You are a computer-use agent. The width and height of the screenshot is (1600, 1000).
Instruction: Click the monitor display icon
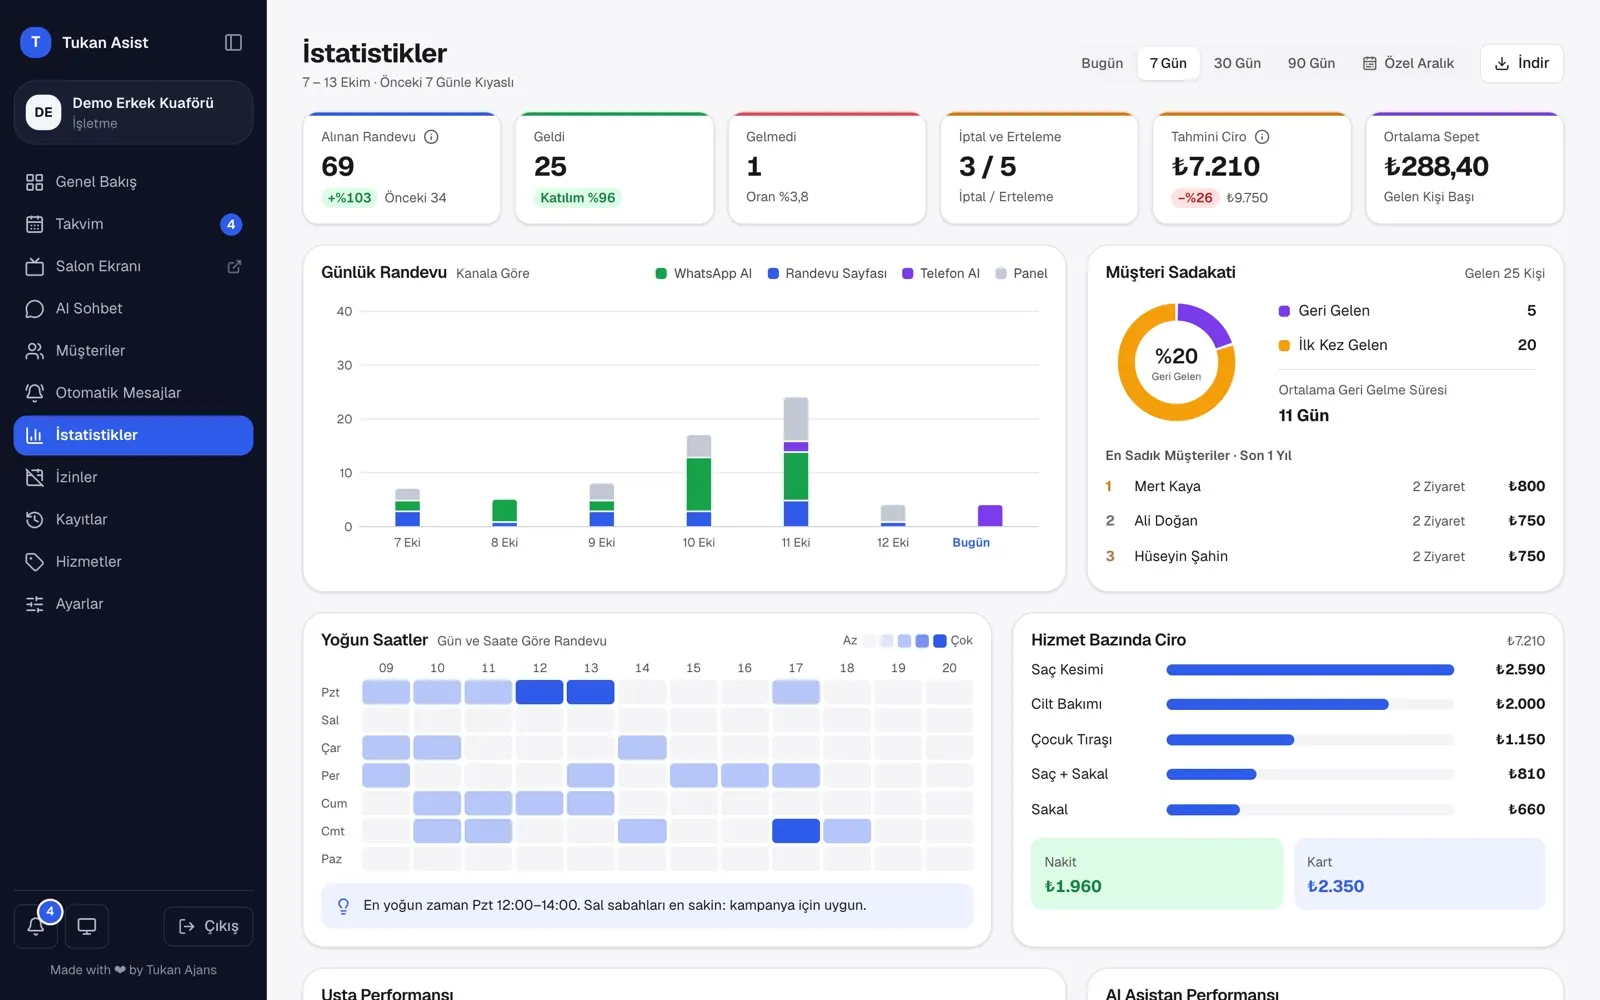[87, 926]
